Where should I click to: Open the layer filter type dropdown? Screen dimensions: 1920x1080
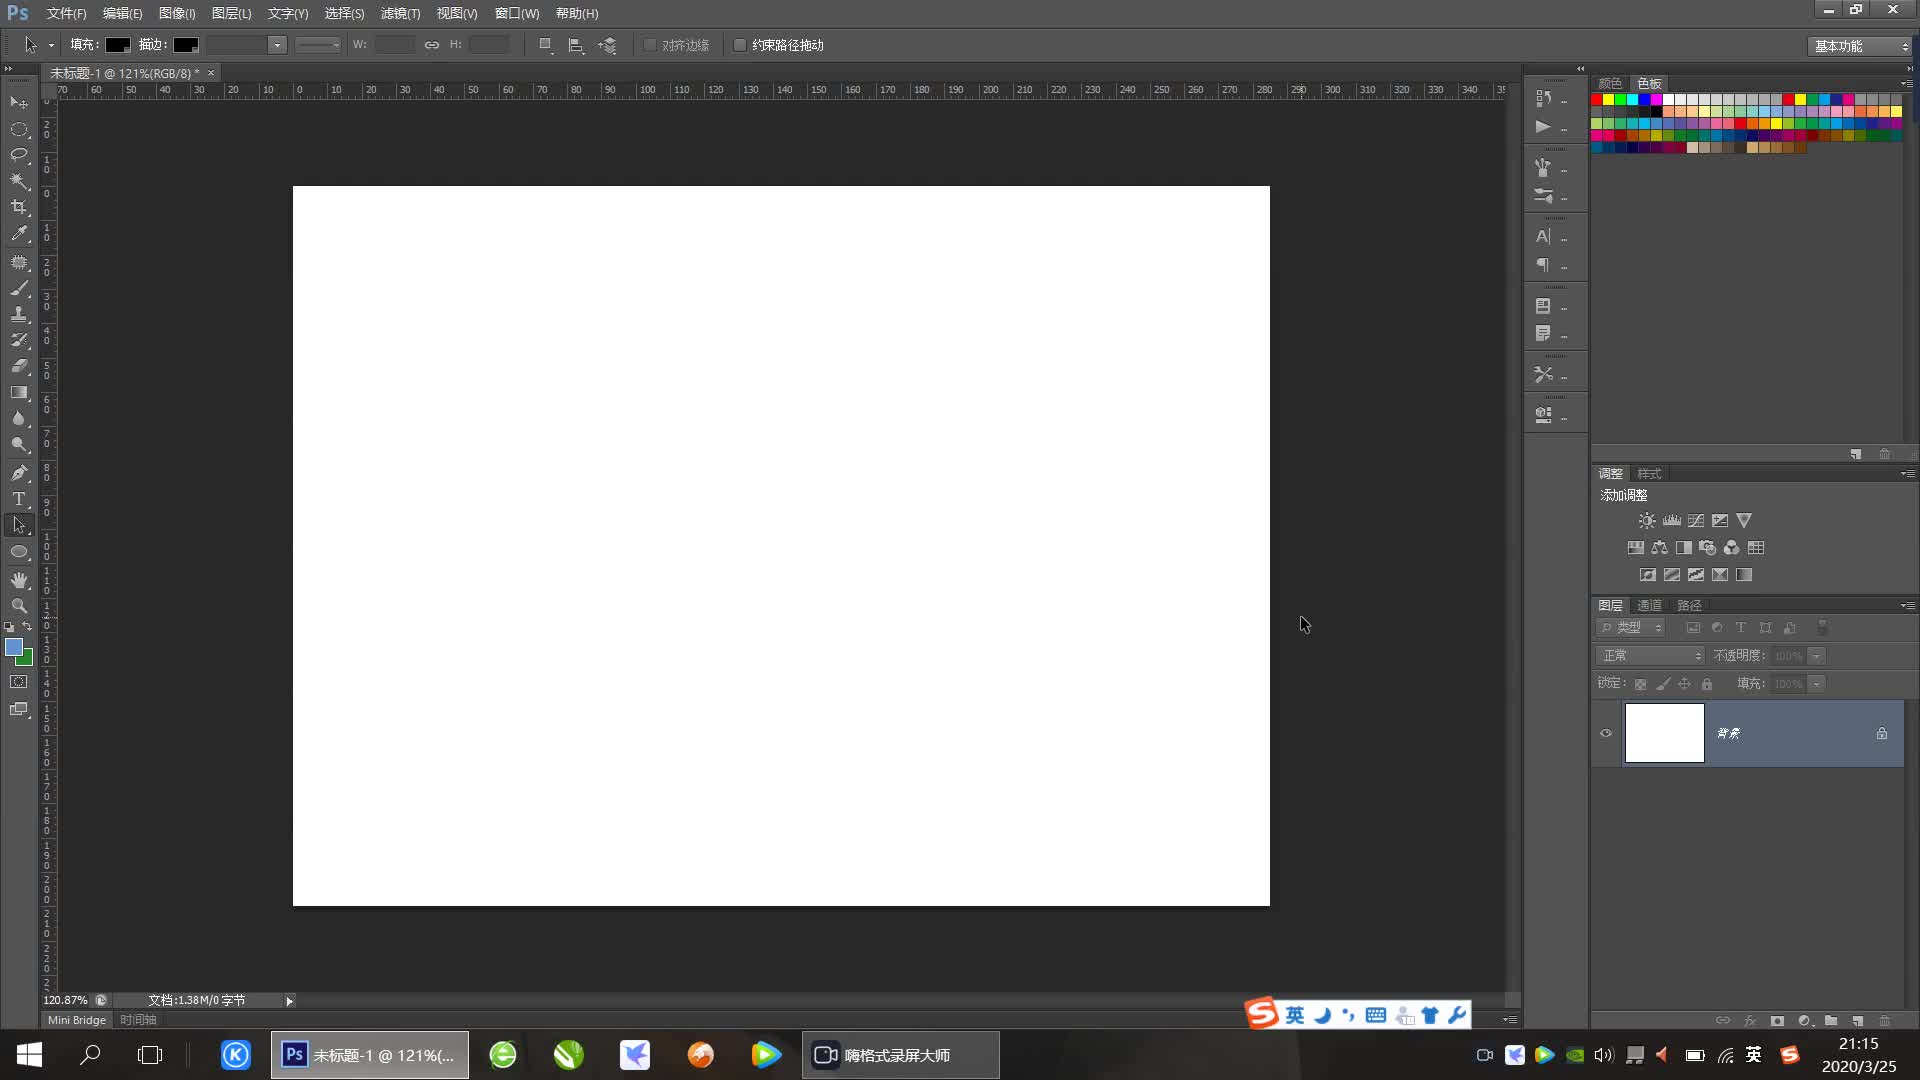click(x=1632, y=628)
